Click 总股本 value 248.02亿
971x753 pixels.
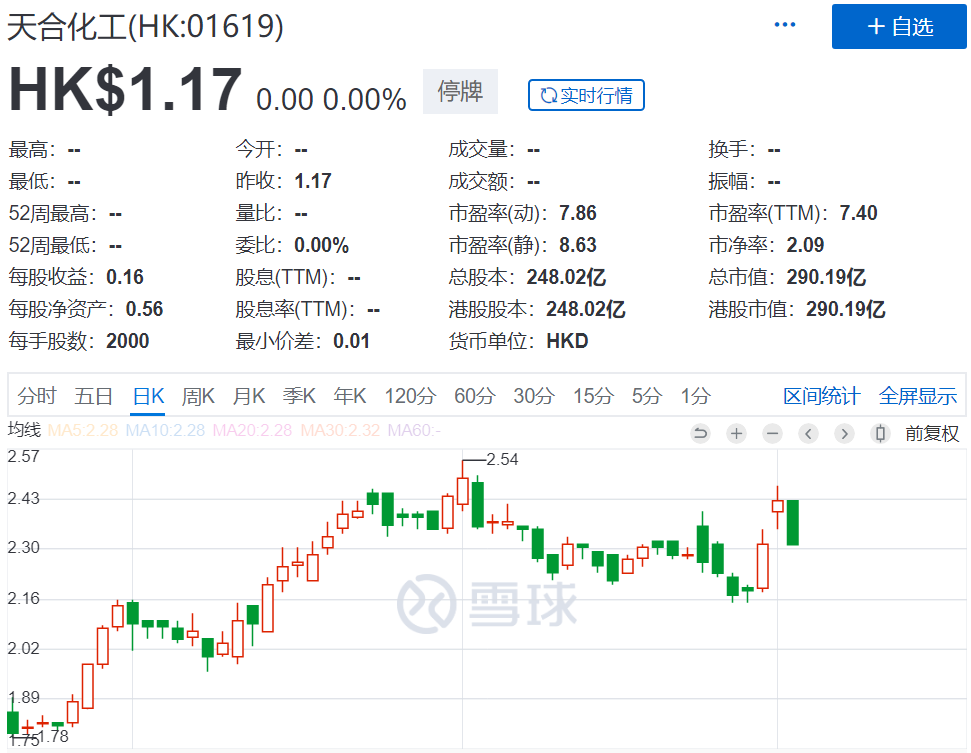(566, 277)
